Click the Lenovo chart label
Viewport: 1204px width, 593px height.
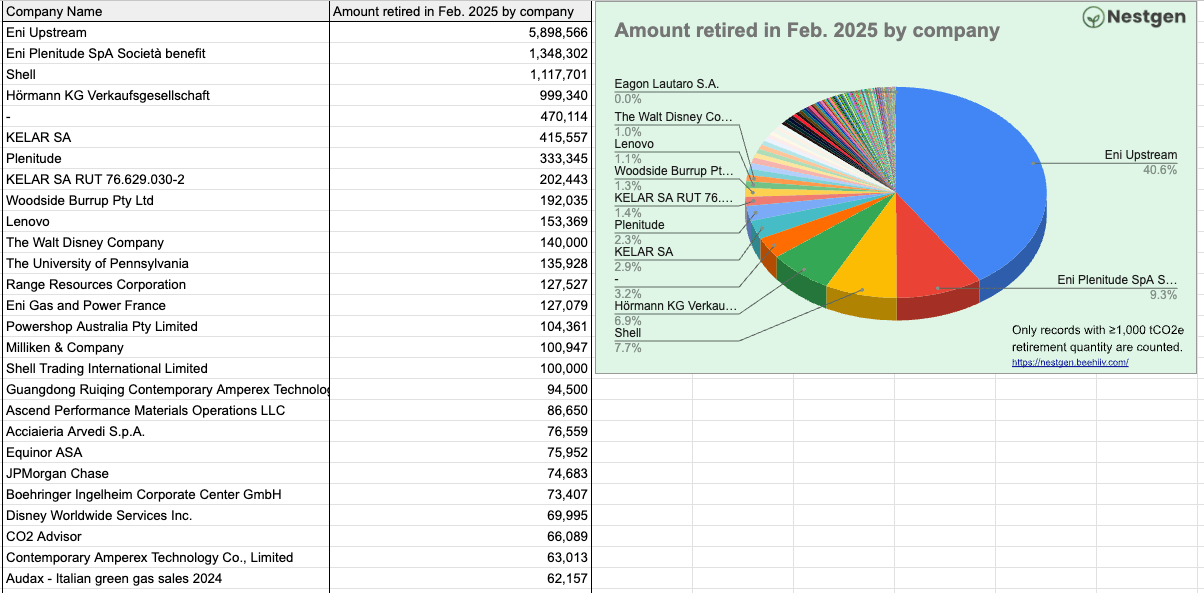634,144
